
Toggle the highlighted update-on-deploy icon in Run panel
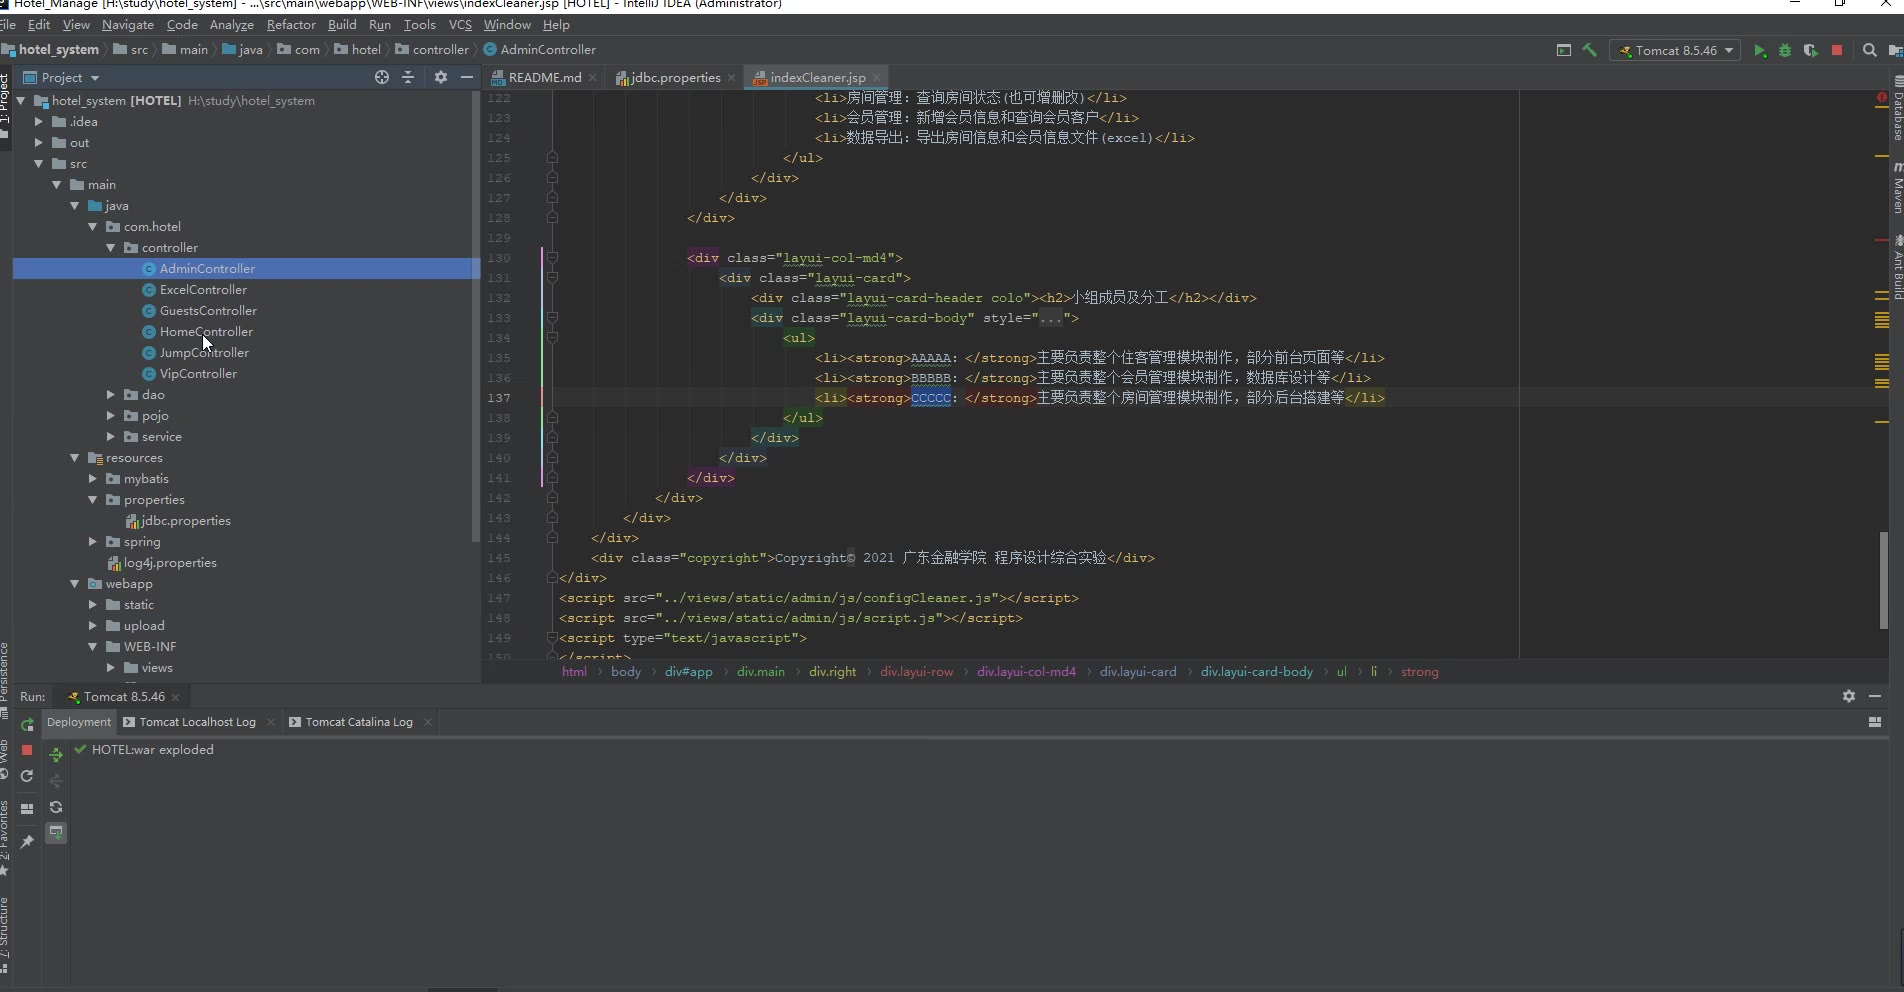coord(56,832)
